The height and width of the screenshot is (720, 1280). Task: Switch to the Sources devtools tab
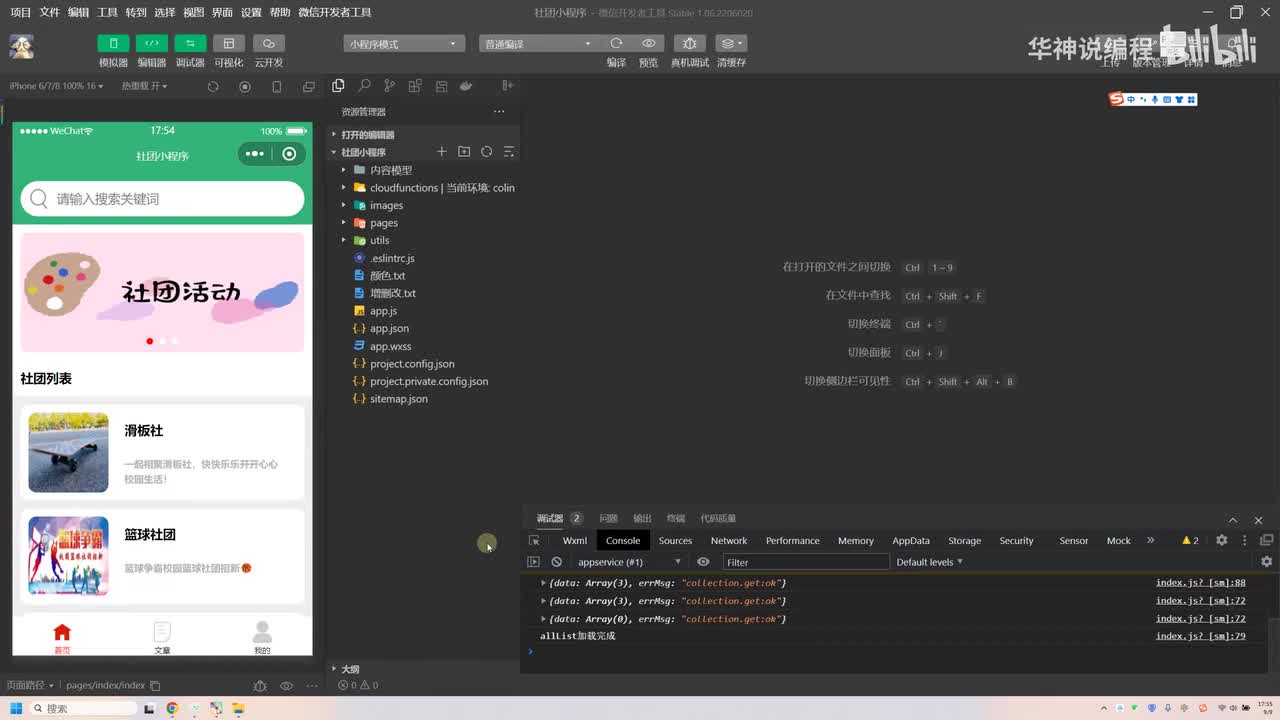click(675, 541)
